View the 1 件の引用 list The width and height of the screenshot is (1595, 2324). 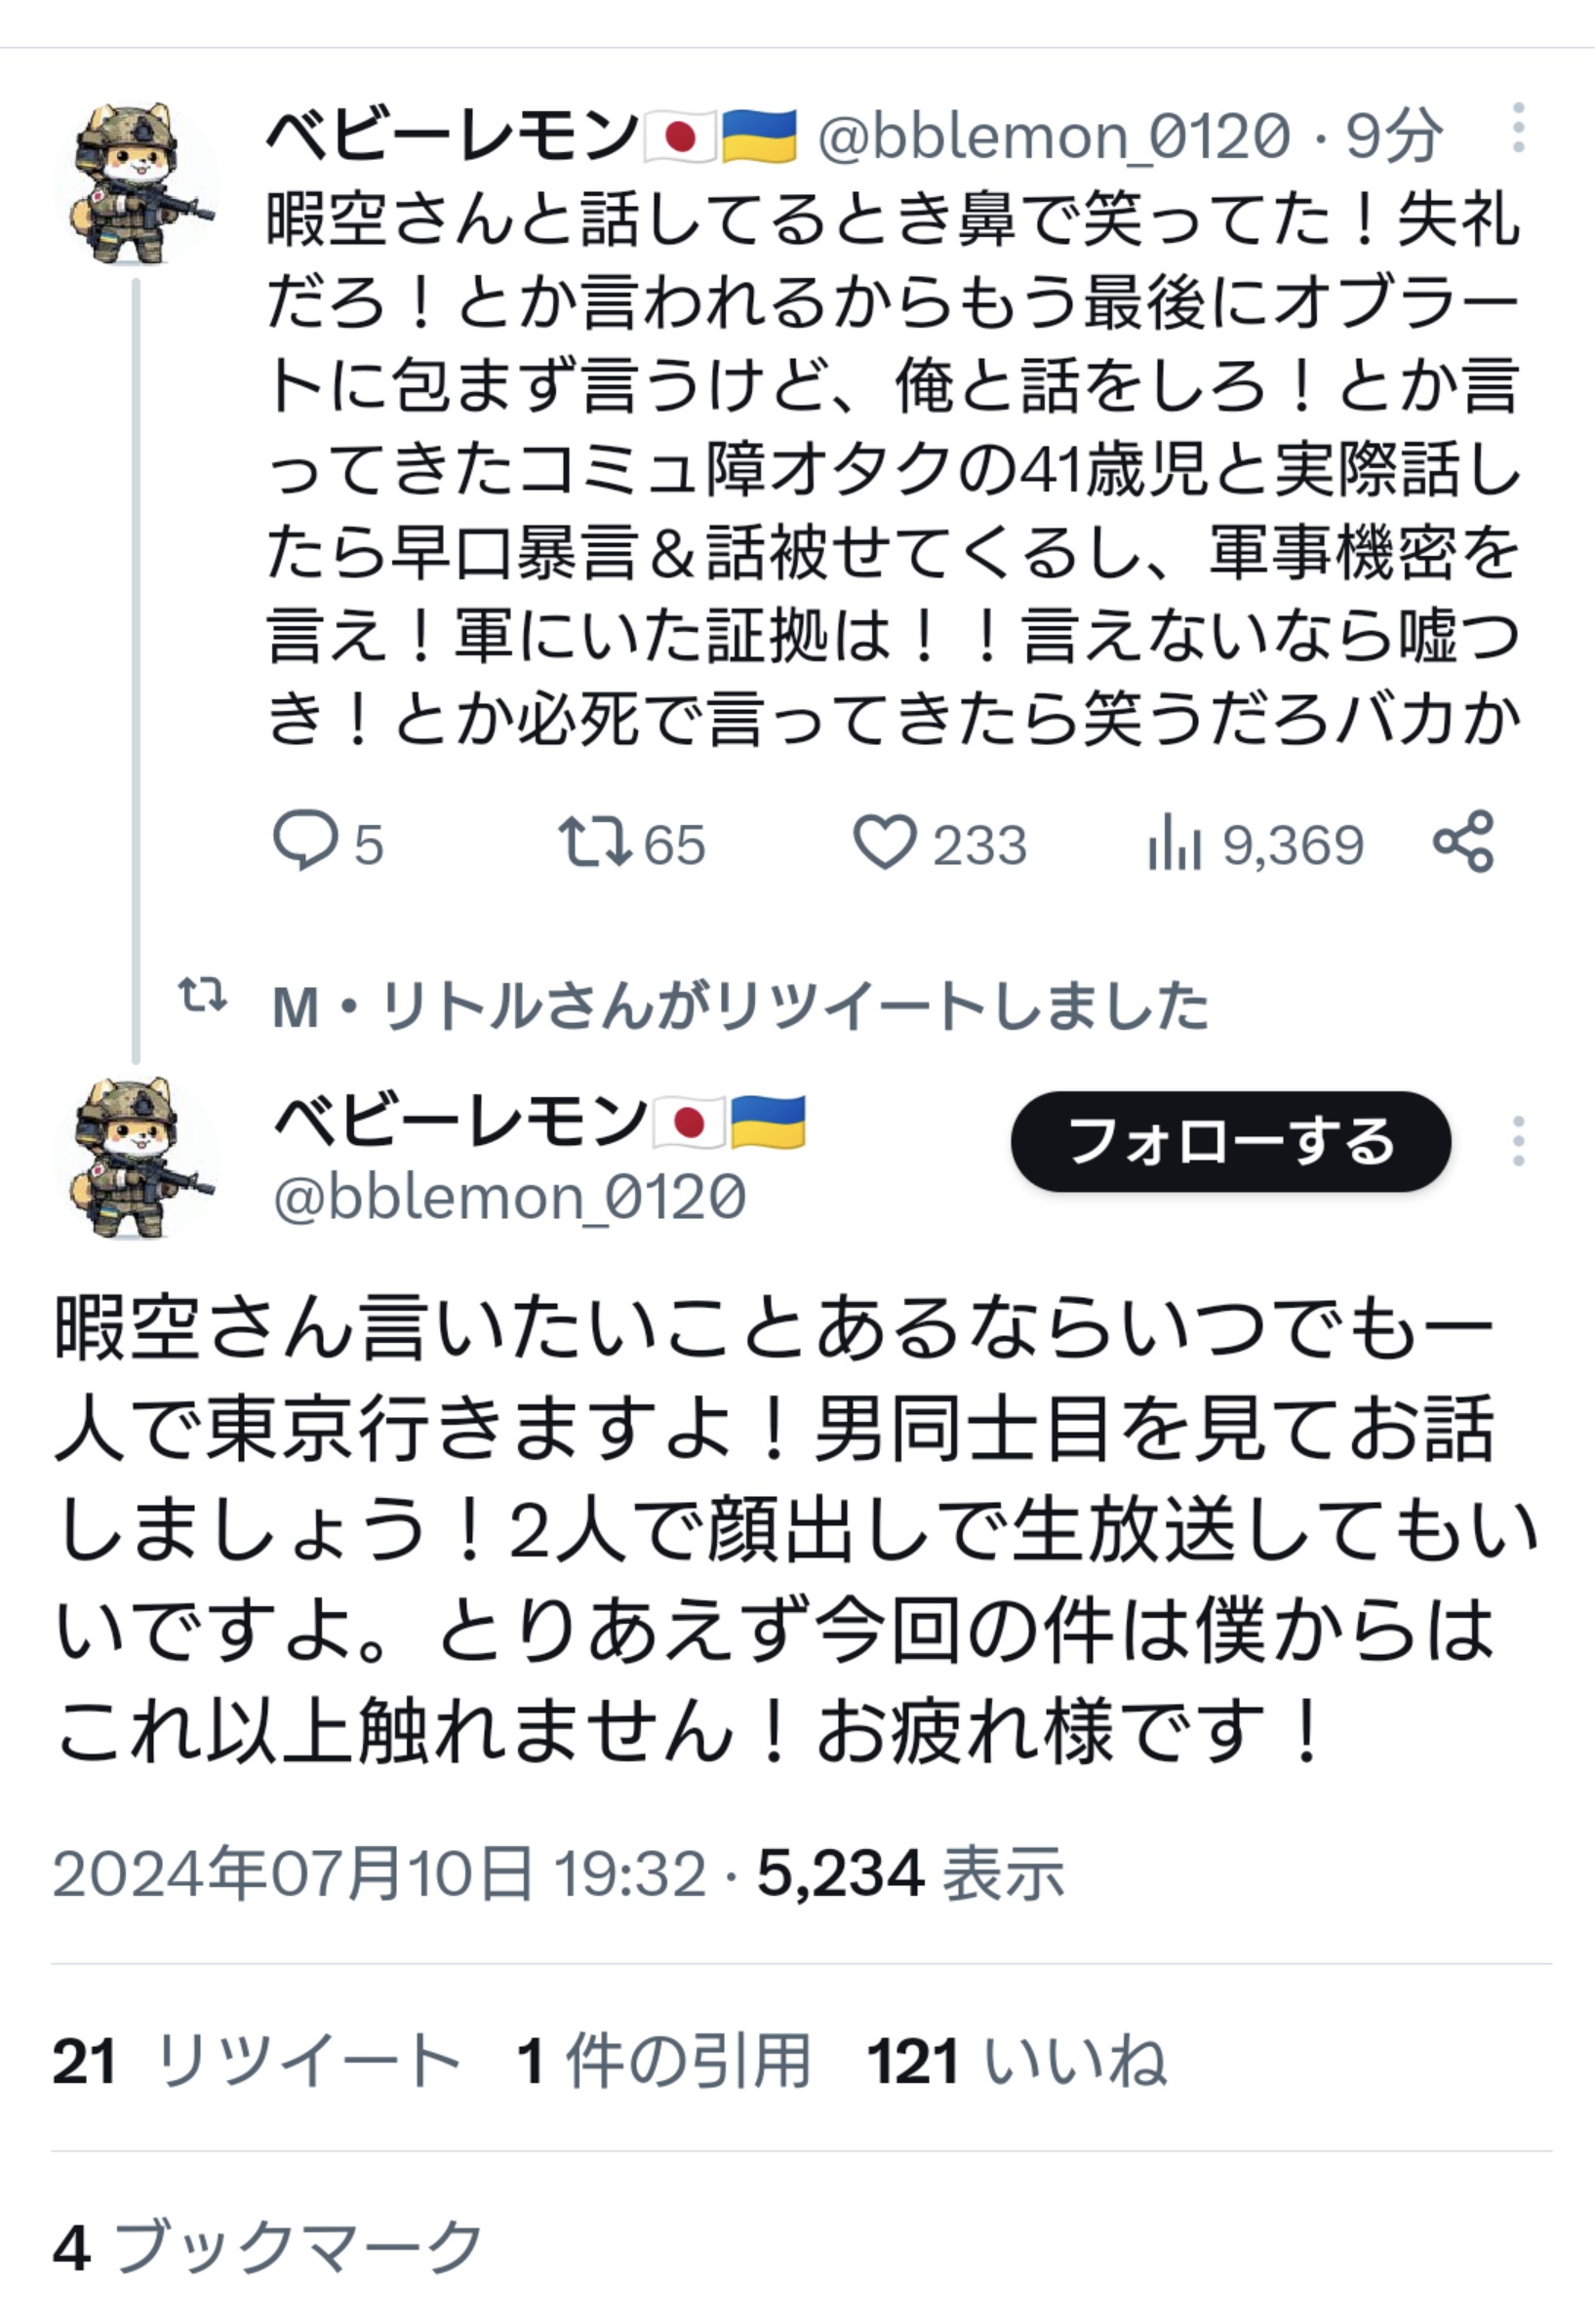pos(664,2062)
